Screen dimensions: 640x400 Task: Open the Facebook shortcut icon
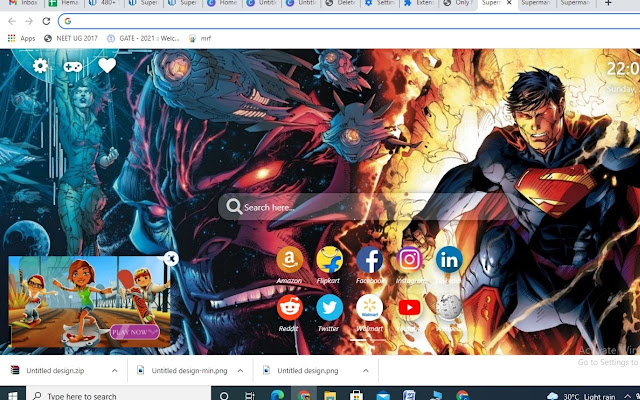coord(369,260)
